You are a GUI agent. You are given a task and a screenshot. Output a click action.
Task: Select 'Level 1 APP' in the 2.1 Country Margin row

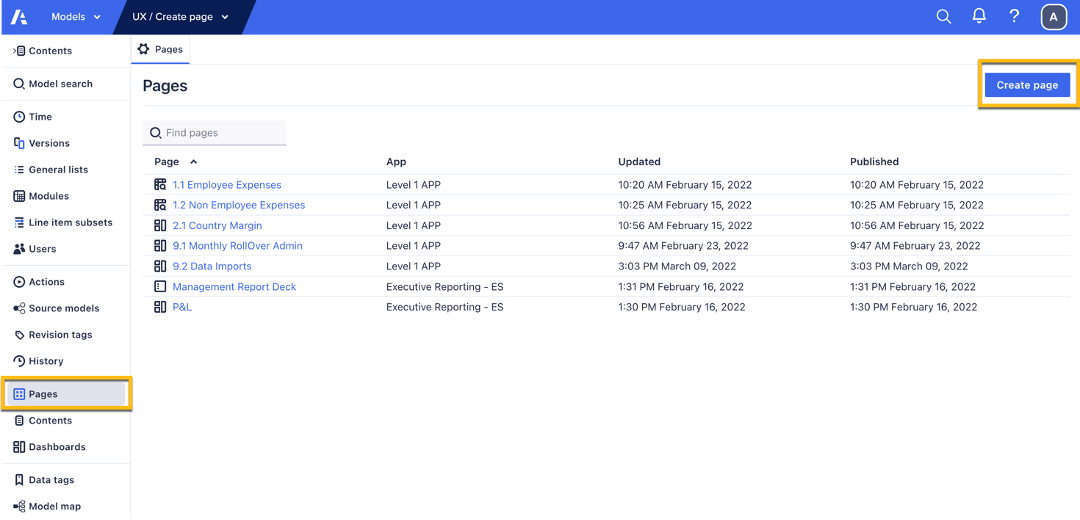coord(413,225)
